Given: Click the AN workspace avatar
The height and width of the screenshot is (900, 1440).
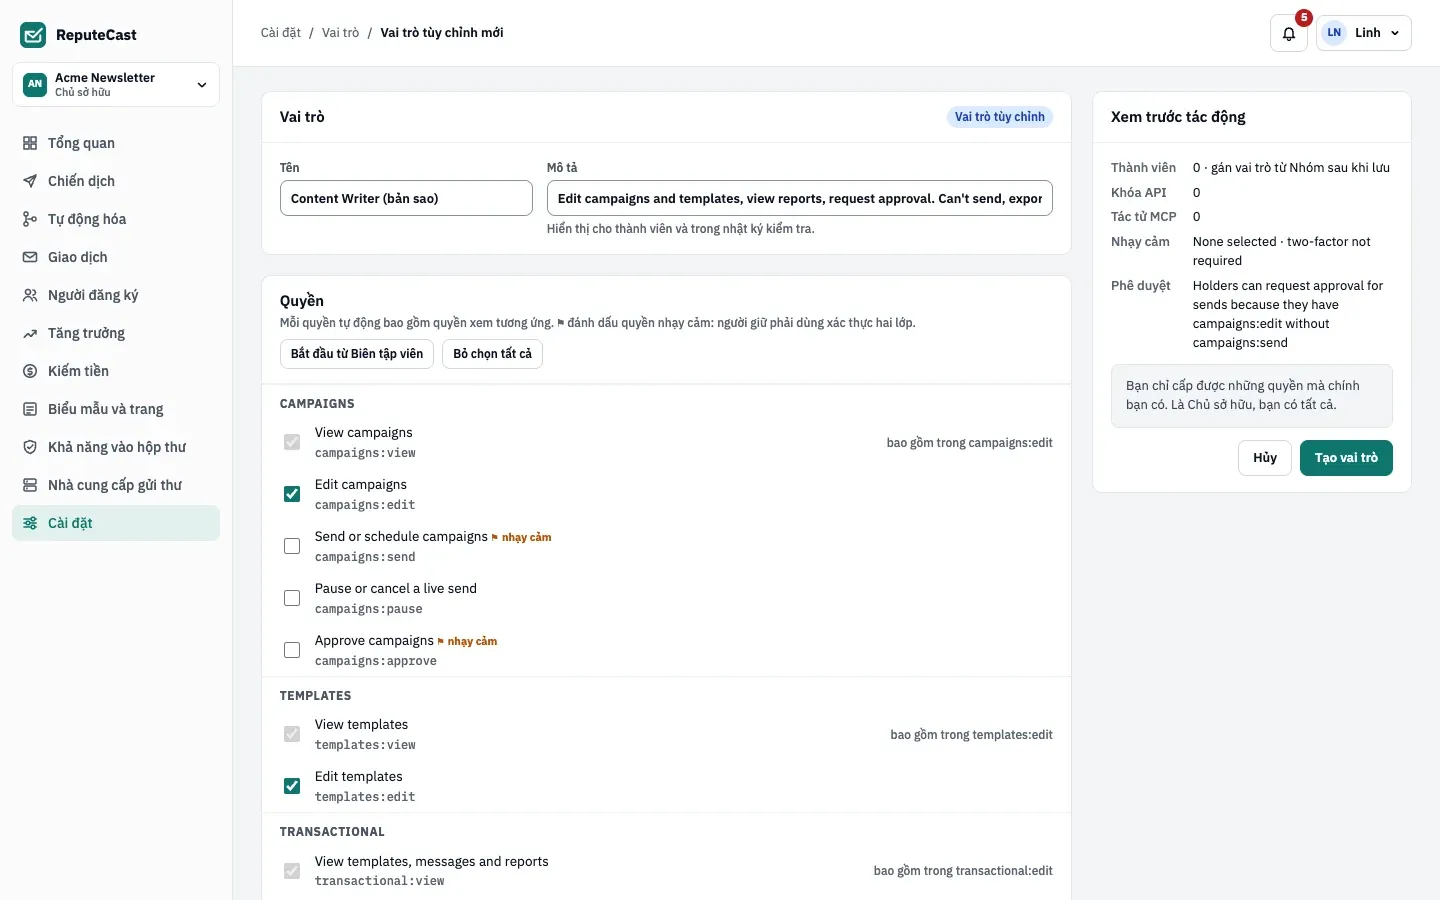Looking at the screenshot, I should pyautogui.click(x=35, y=84).
